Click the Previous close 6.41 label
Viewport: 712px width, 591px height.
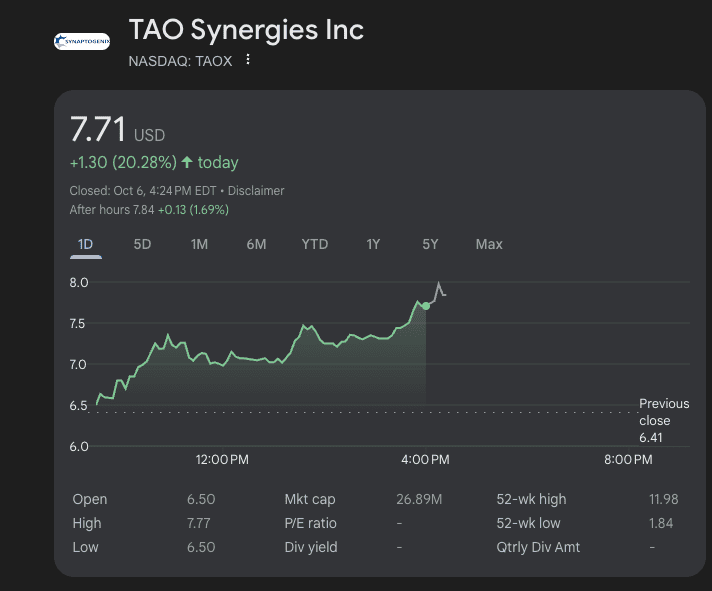[x=663, y=420]
